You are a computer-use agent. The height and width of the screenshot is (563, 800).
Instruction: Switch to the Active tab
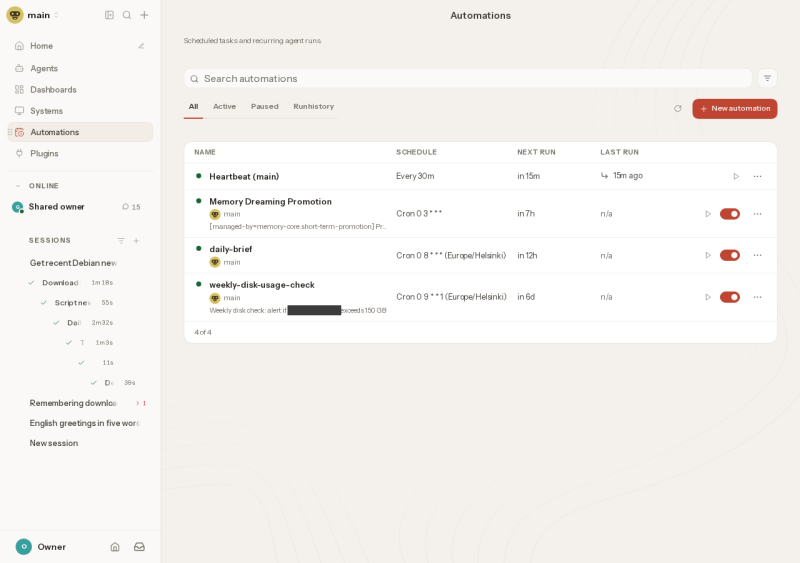click(224, 107)
